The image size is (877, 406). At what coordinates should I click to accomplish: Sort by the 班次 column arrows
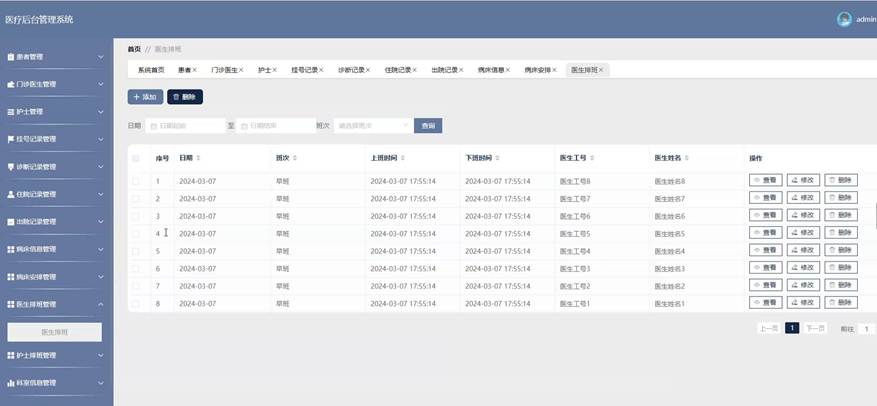pos(295,159)
